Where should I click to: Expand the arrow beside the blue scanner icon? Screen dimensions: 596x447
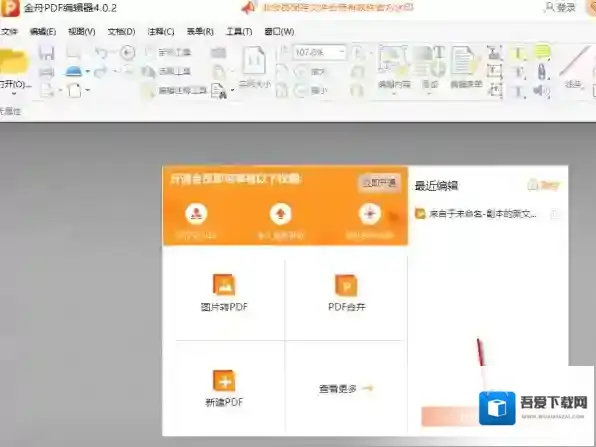[88, 71]
